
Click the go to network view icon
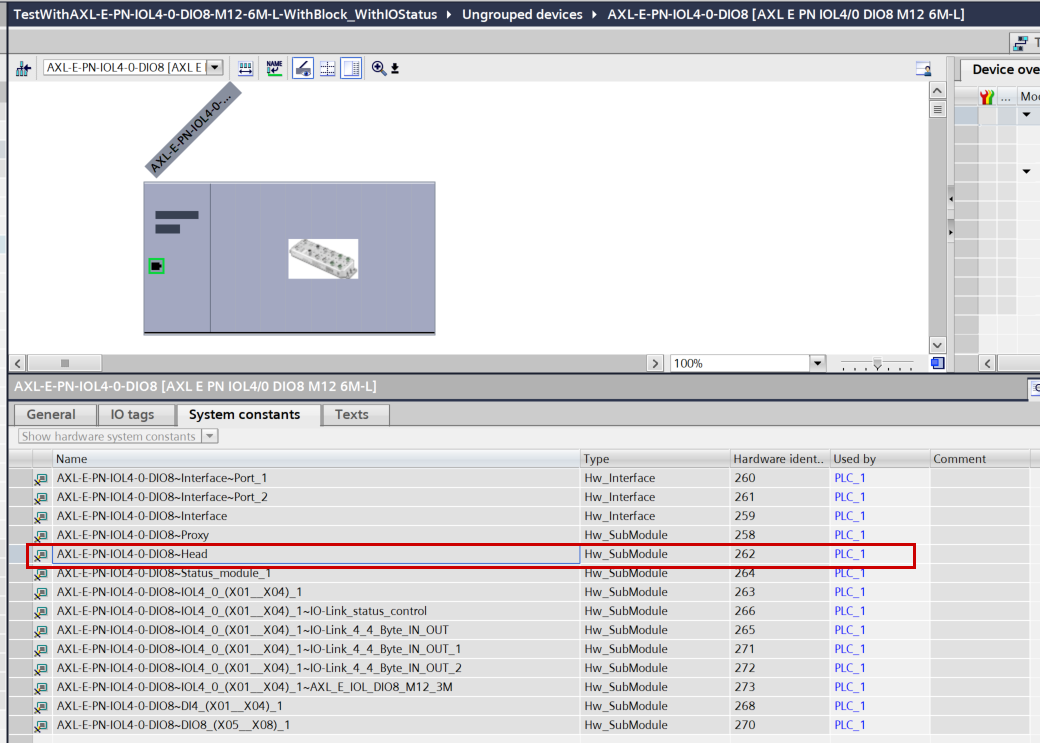click(24, 68)
